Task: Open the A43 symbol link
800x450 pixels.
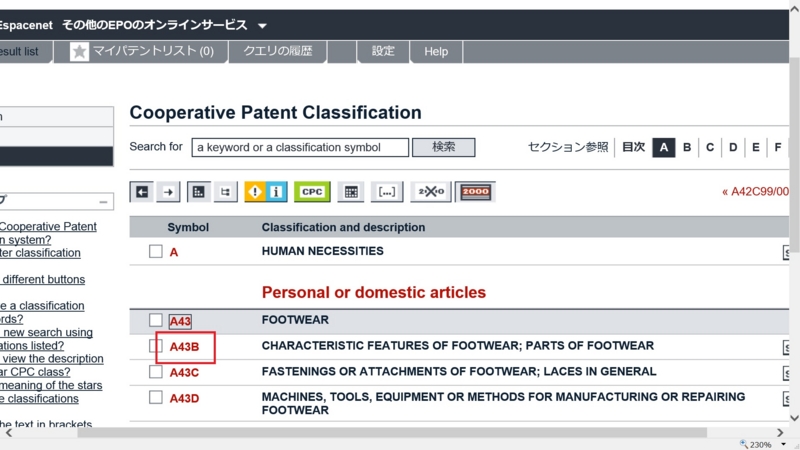Action: pyautogui.click(x=180, y=321)
